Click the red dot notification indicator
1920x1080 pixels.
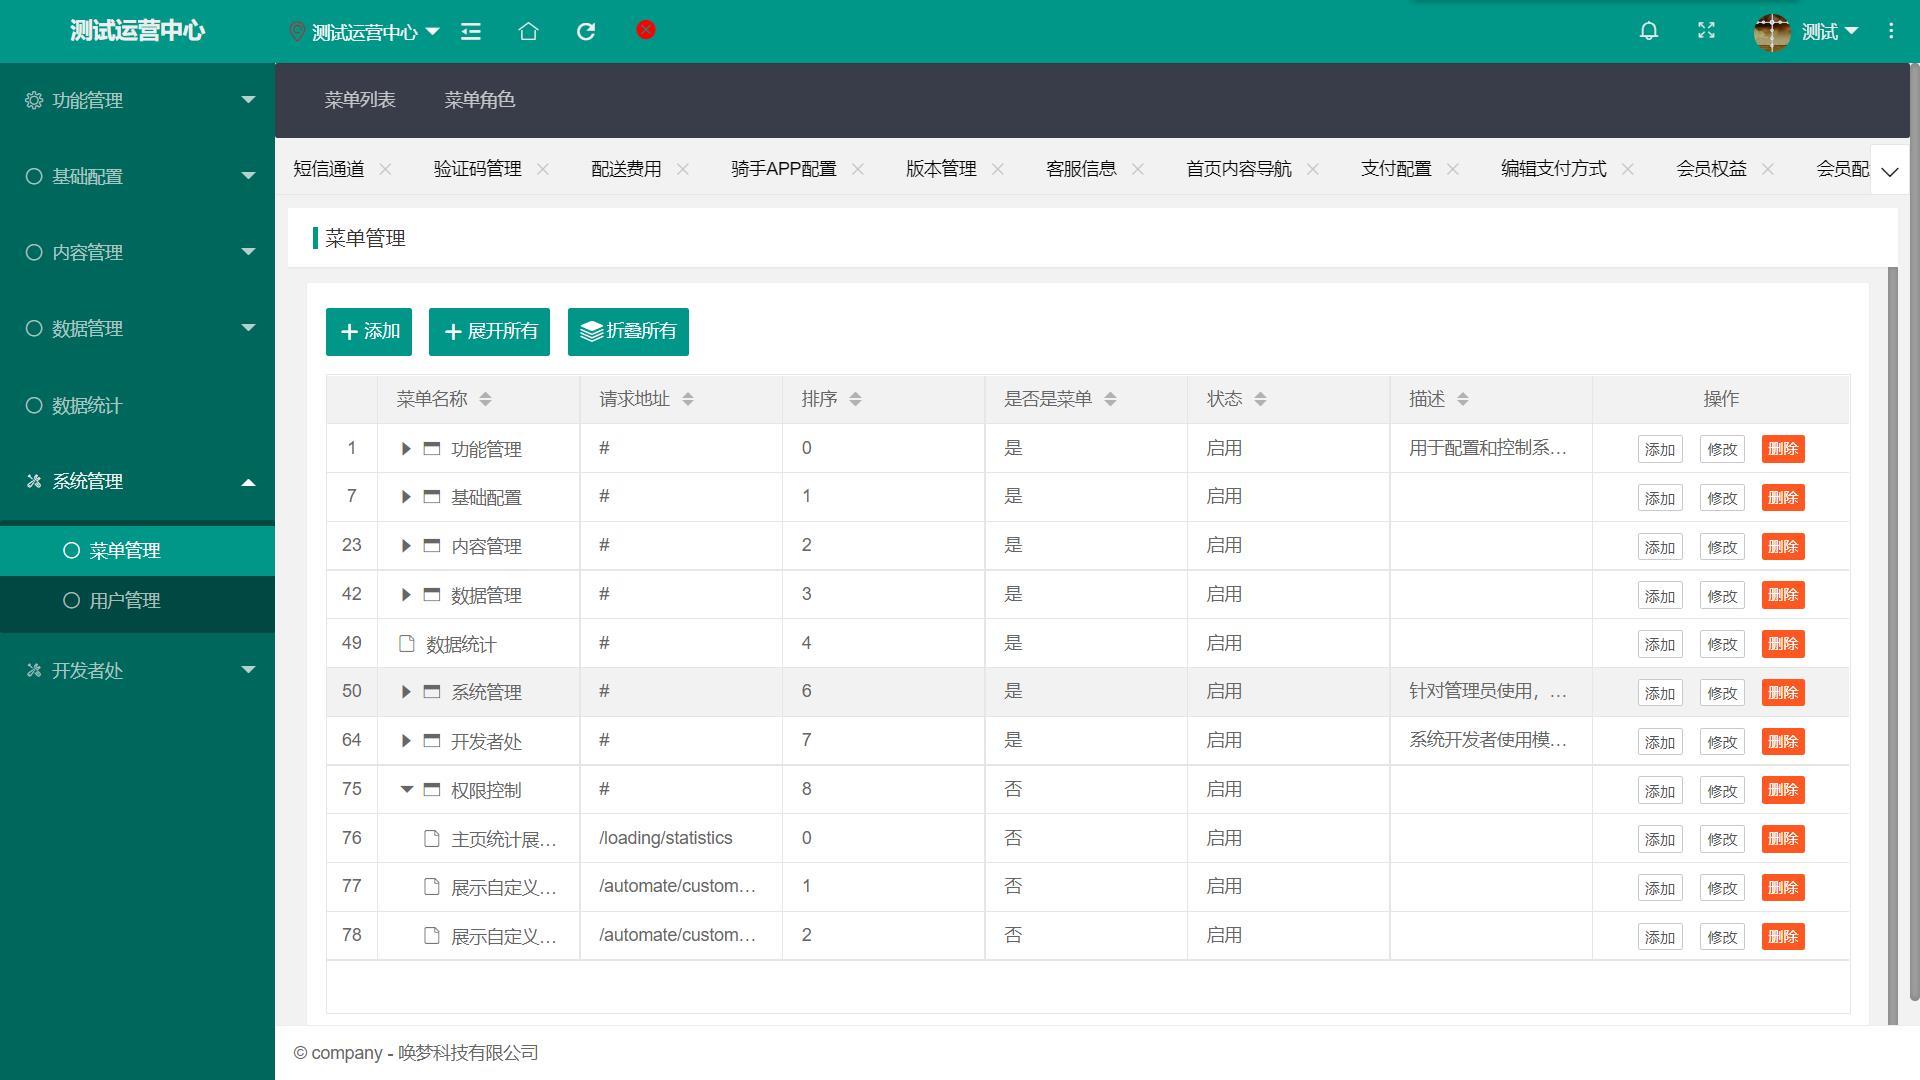pyautogui.click(x=645, y=30)
